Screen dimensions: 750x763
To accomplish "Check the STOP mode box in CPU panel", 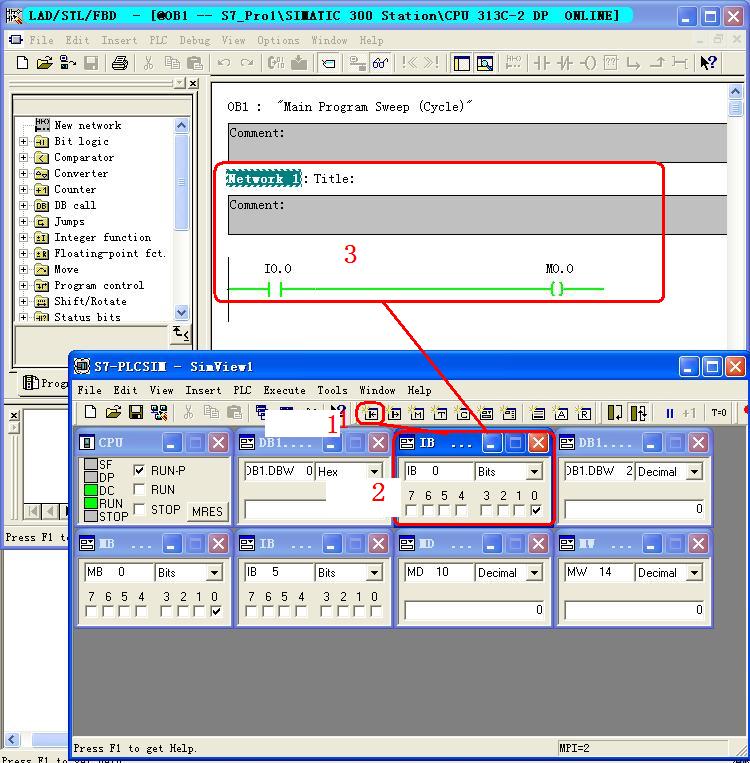I will (x=140, y=509).
